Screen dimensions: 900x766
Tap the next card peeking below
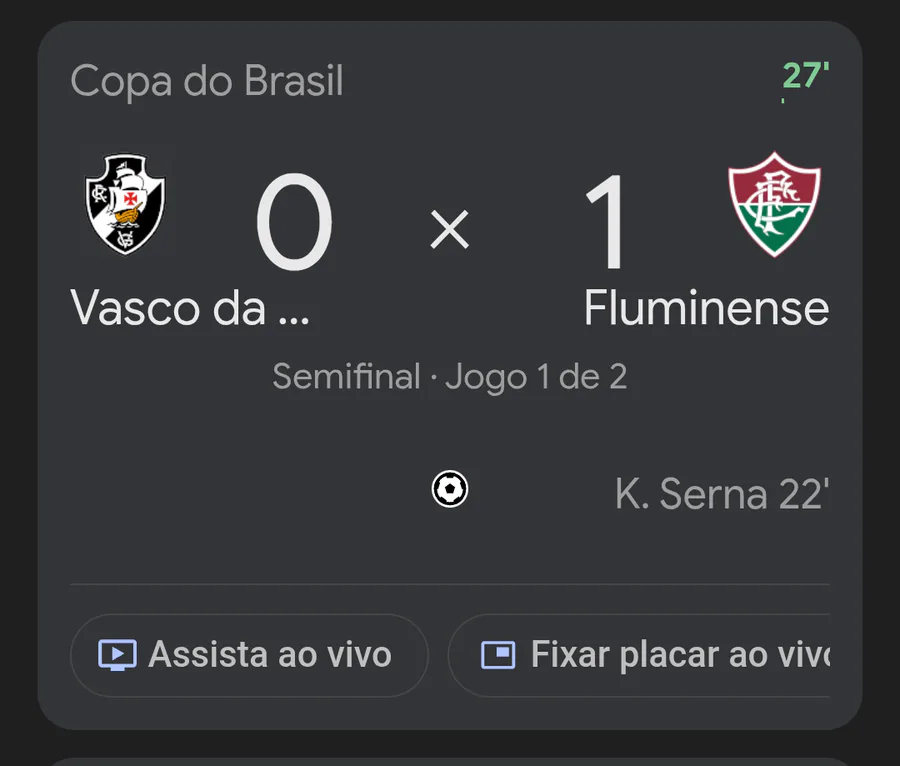(450, 760)
